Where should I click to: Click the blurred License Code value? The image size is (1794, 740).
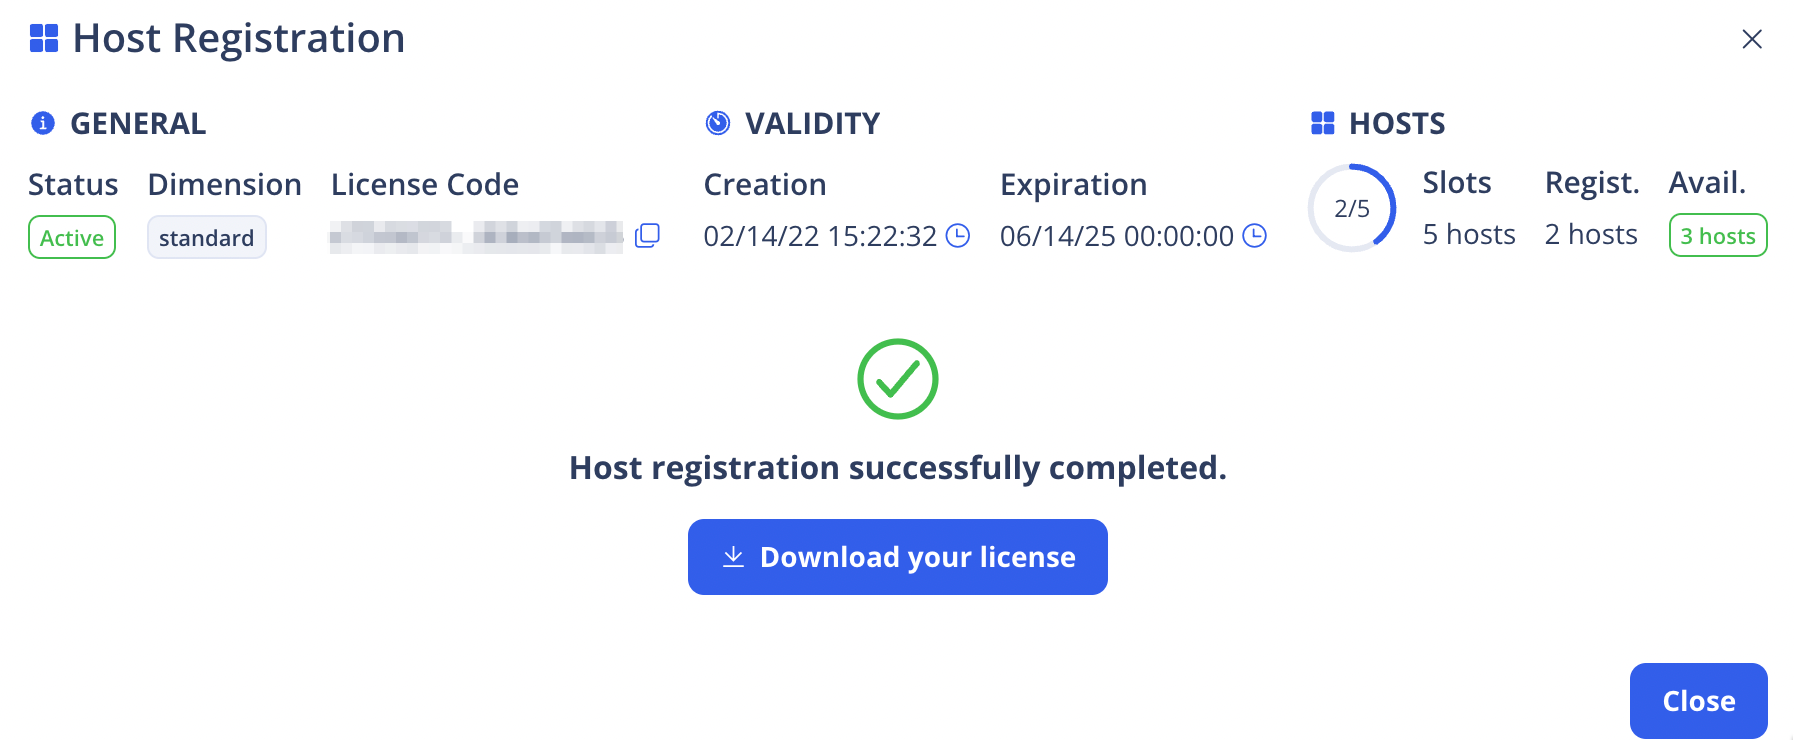click(x=480, y=235)
